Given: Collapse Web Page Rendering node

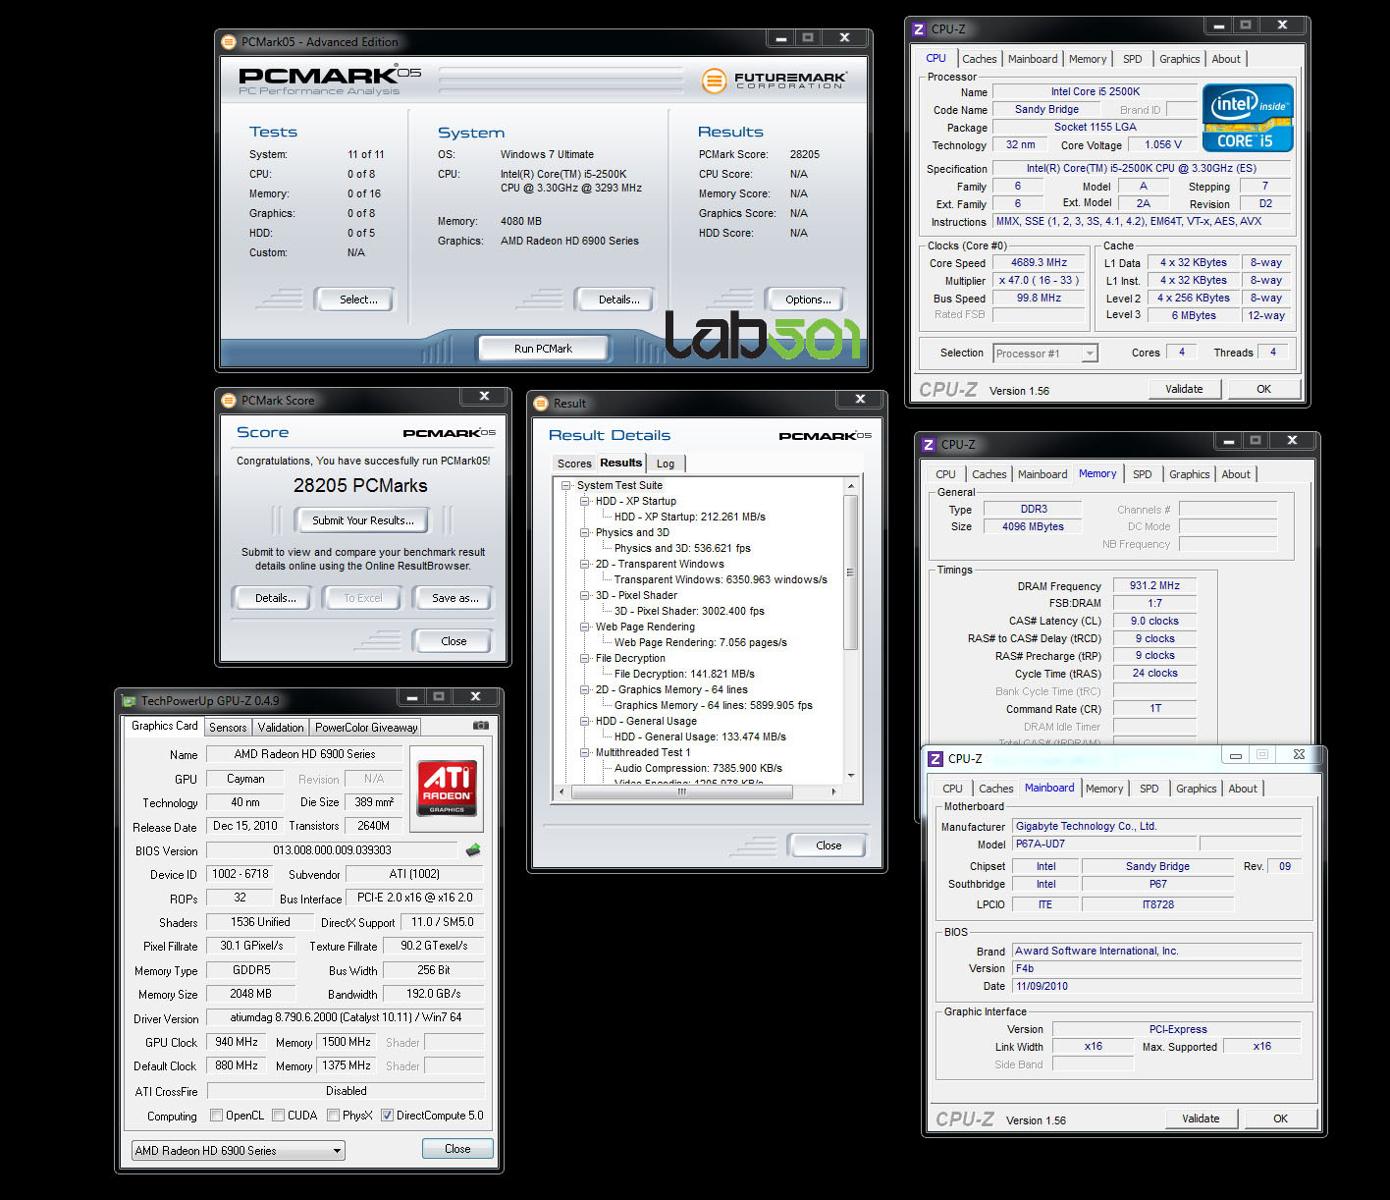Looking at the screenshot, I should point(585,627).
